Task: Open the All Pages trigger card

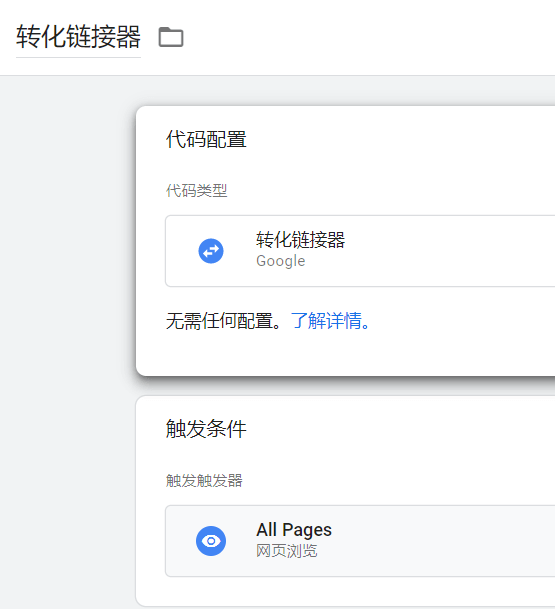Action: coord(360,541)
